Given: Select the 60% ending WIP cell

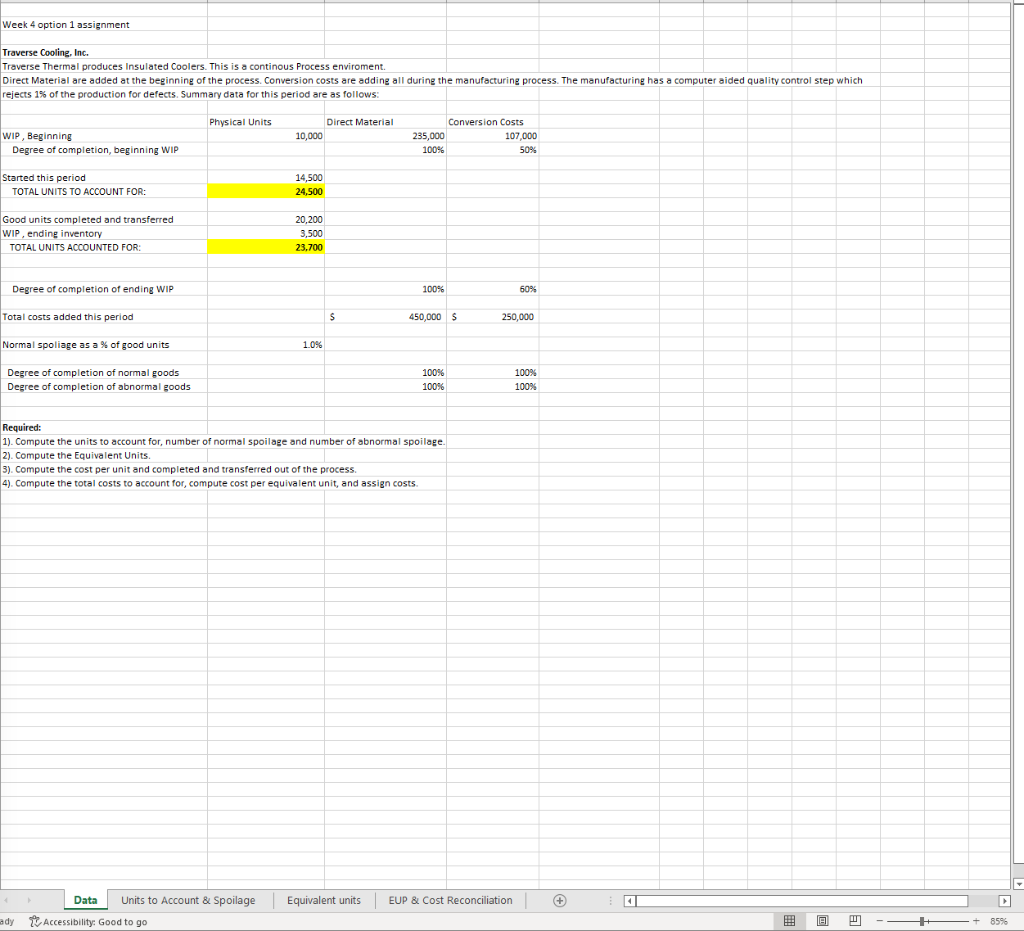Looking at the screenshot, I should (492, 289).
